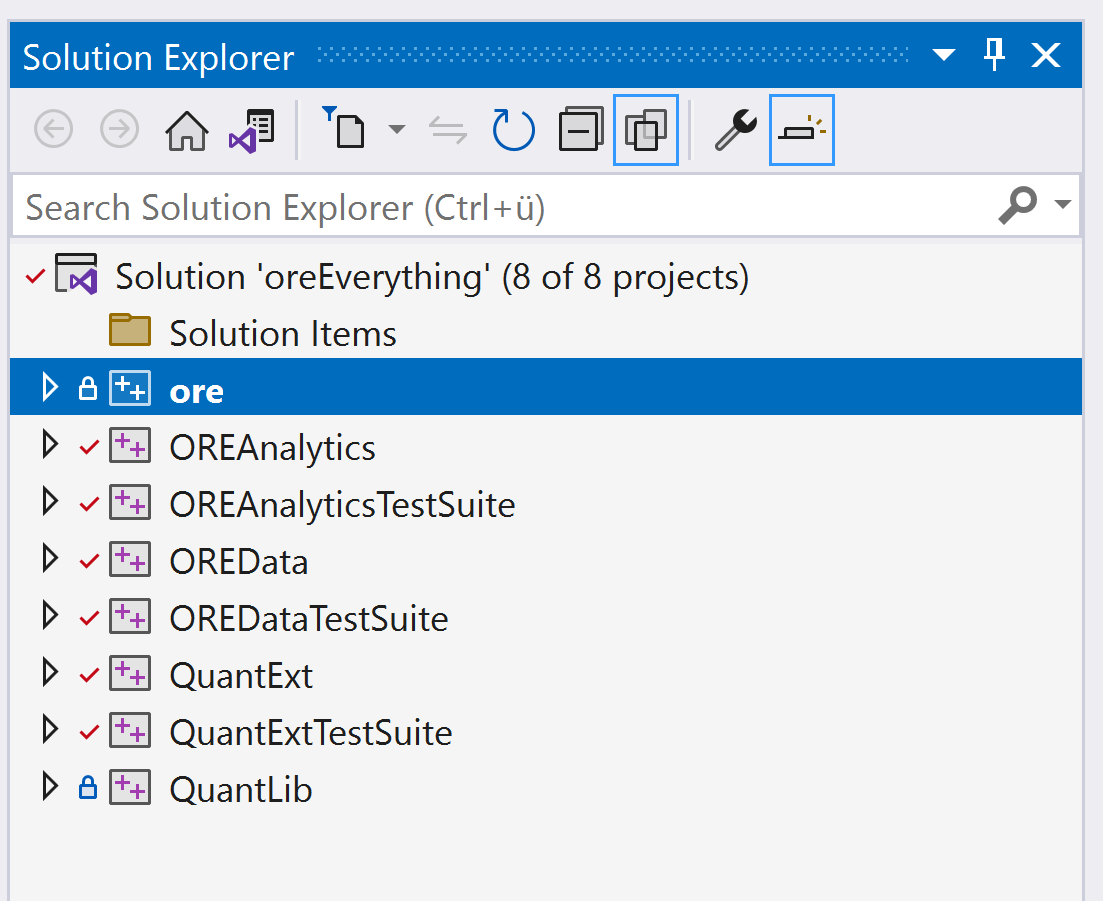Click the lock icon beside QuantLib

point(87,789)
